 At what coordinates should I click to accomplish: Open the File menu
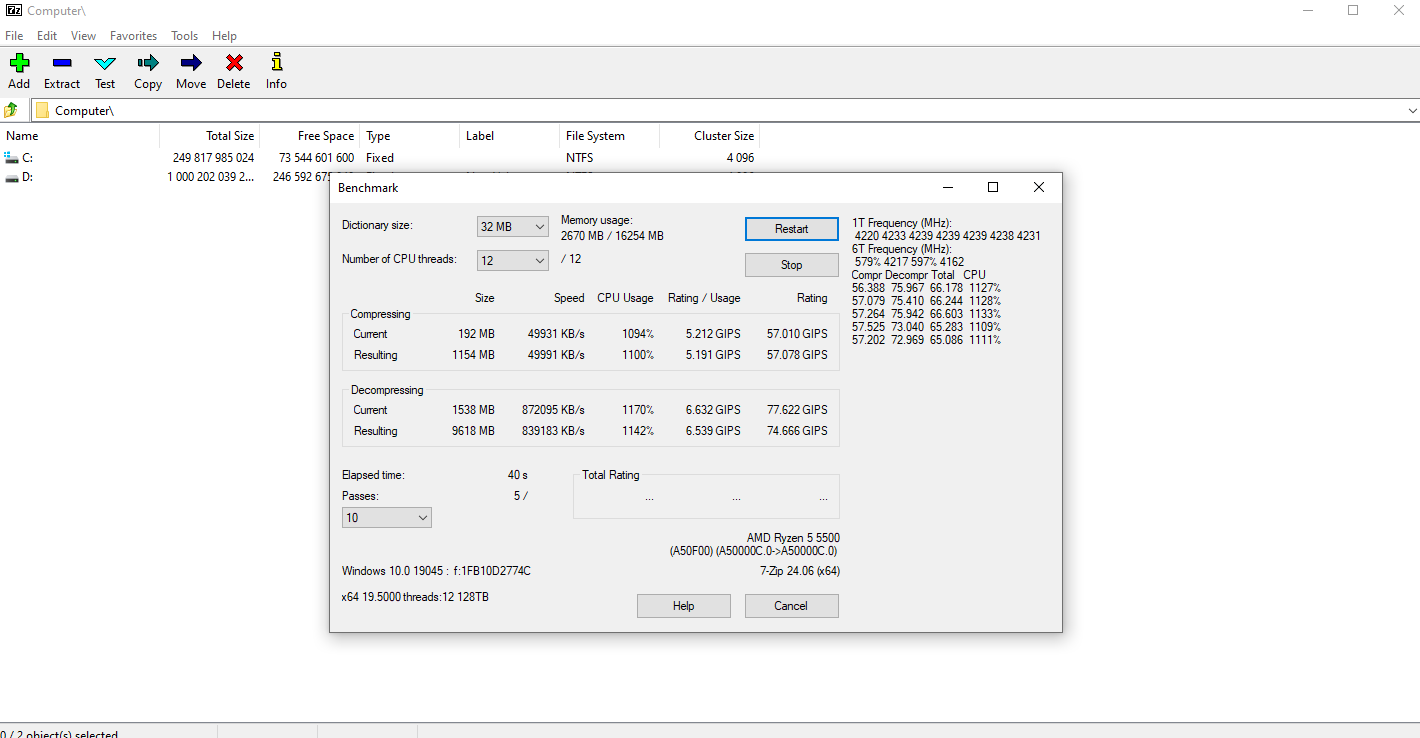[14, 35]
